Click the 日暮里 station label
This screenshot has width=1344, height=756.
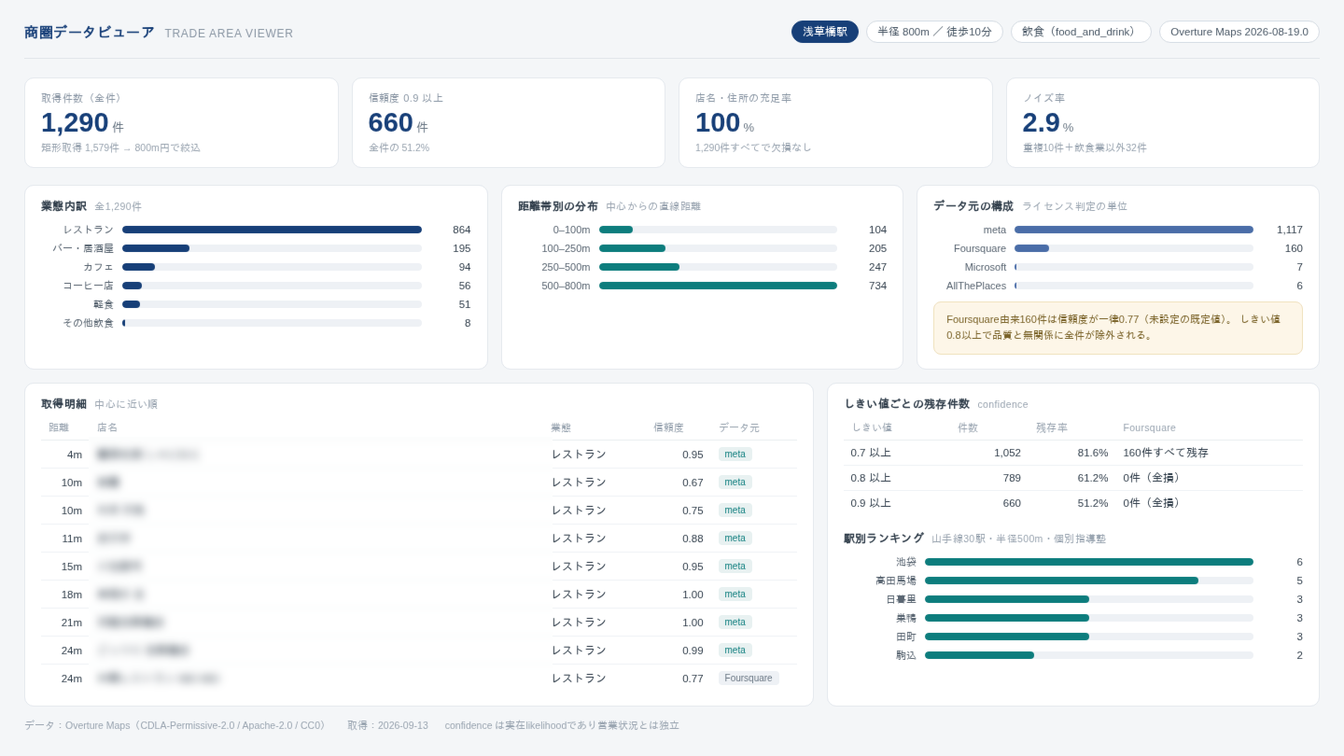tap(901, 600)
